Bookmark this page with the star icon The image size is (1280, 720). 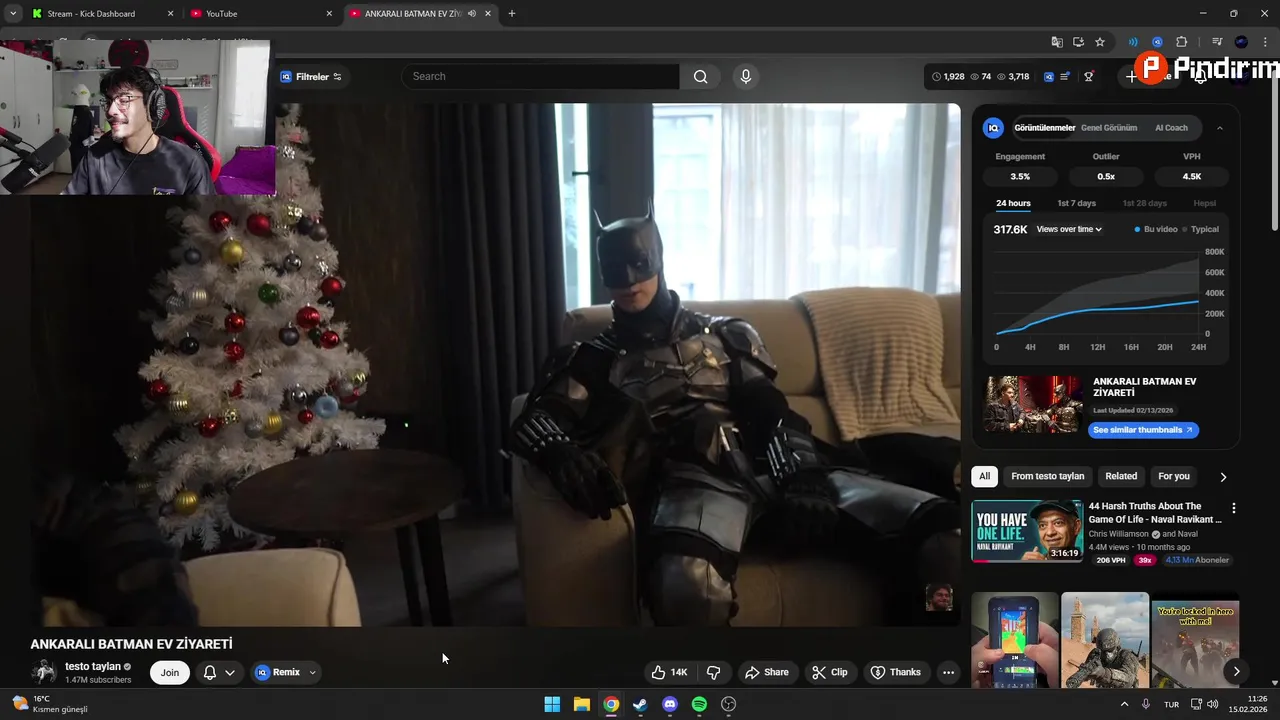[x=1100, y=42]
